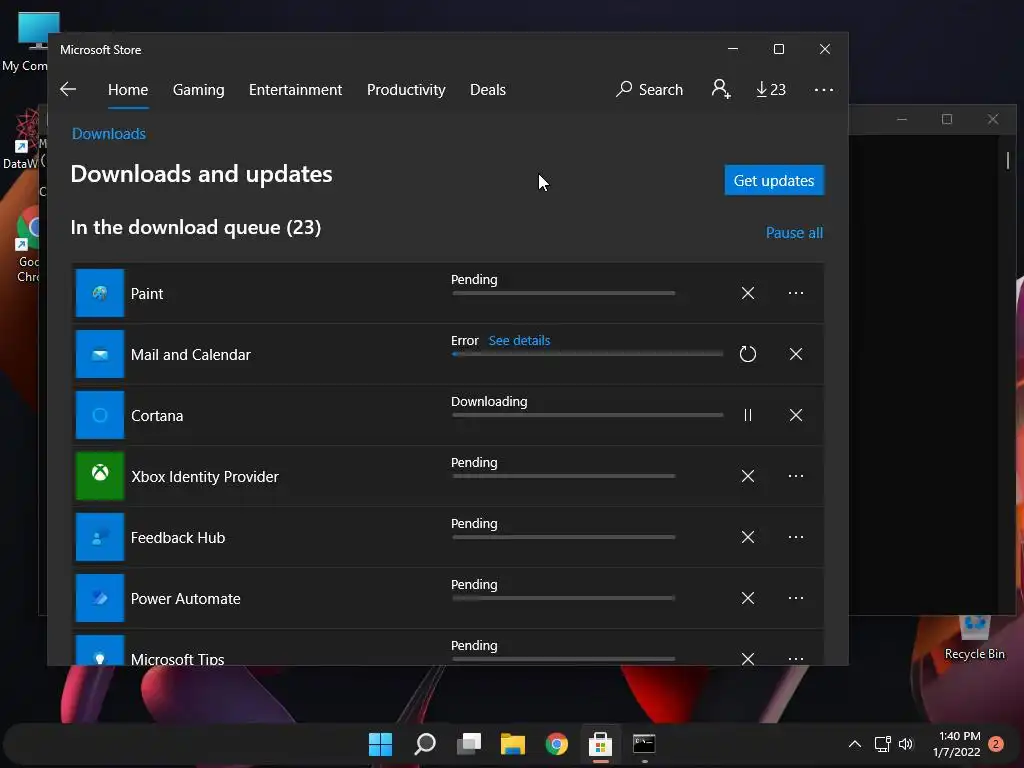Pause the Cortana download

click(748, 415)
